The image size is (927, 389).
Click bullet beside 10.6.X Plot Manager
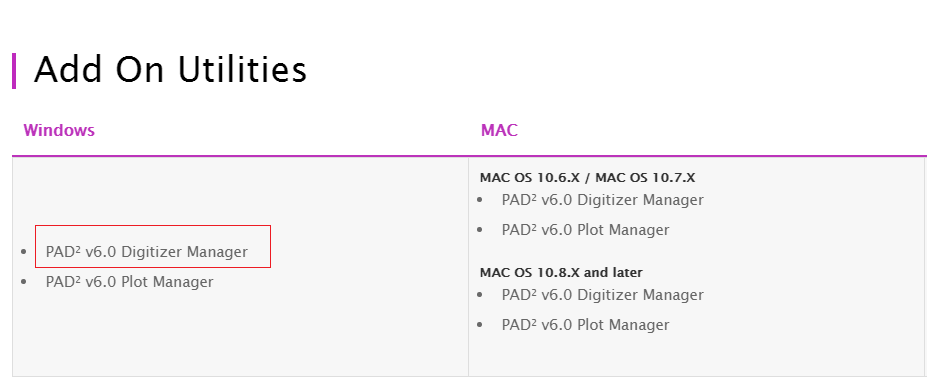pyautogui.click(x=479, y=230)
